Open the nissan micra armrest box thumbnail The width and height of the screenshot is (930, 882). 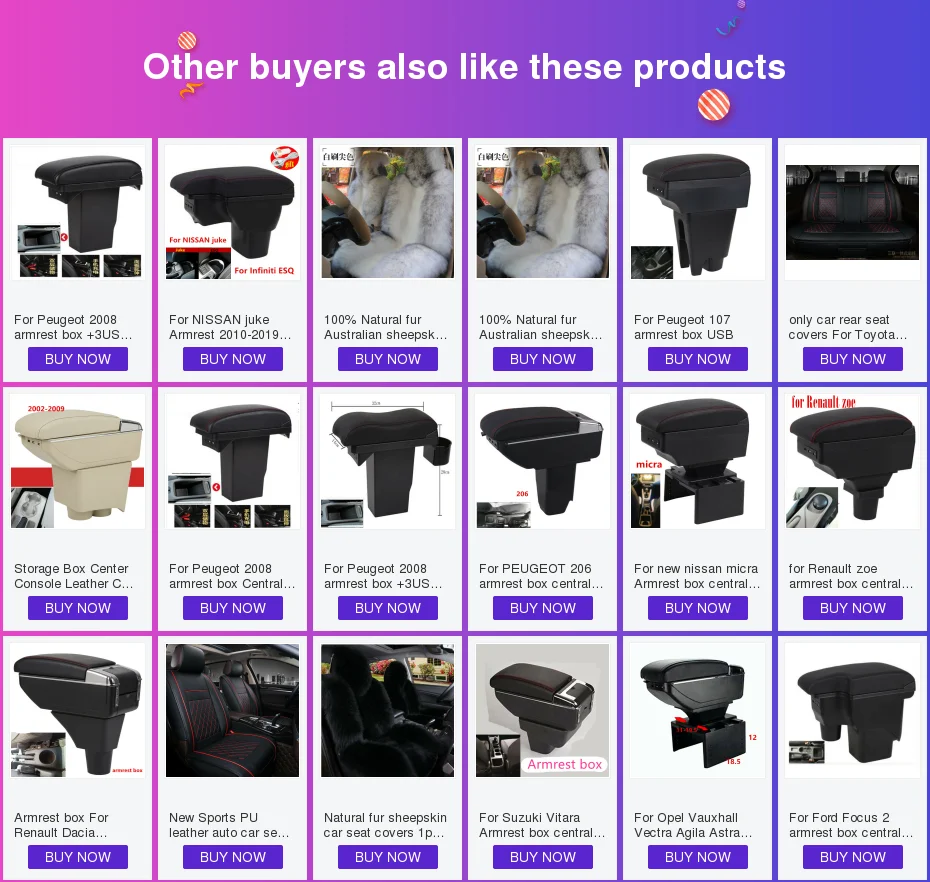click(698, 461)
